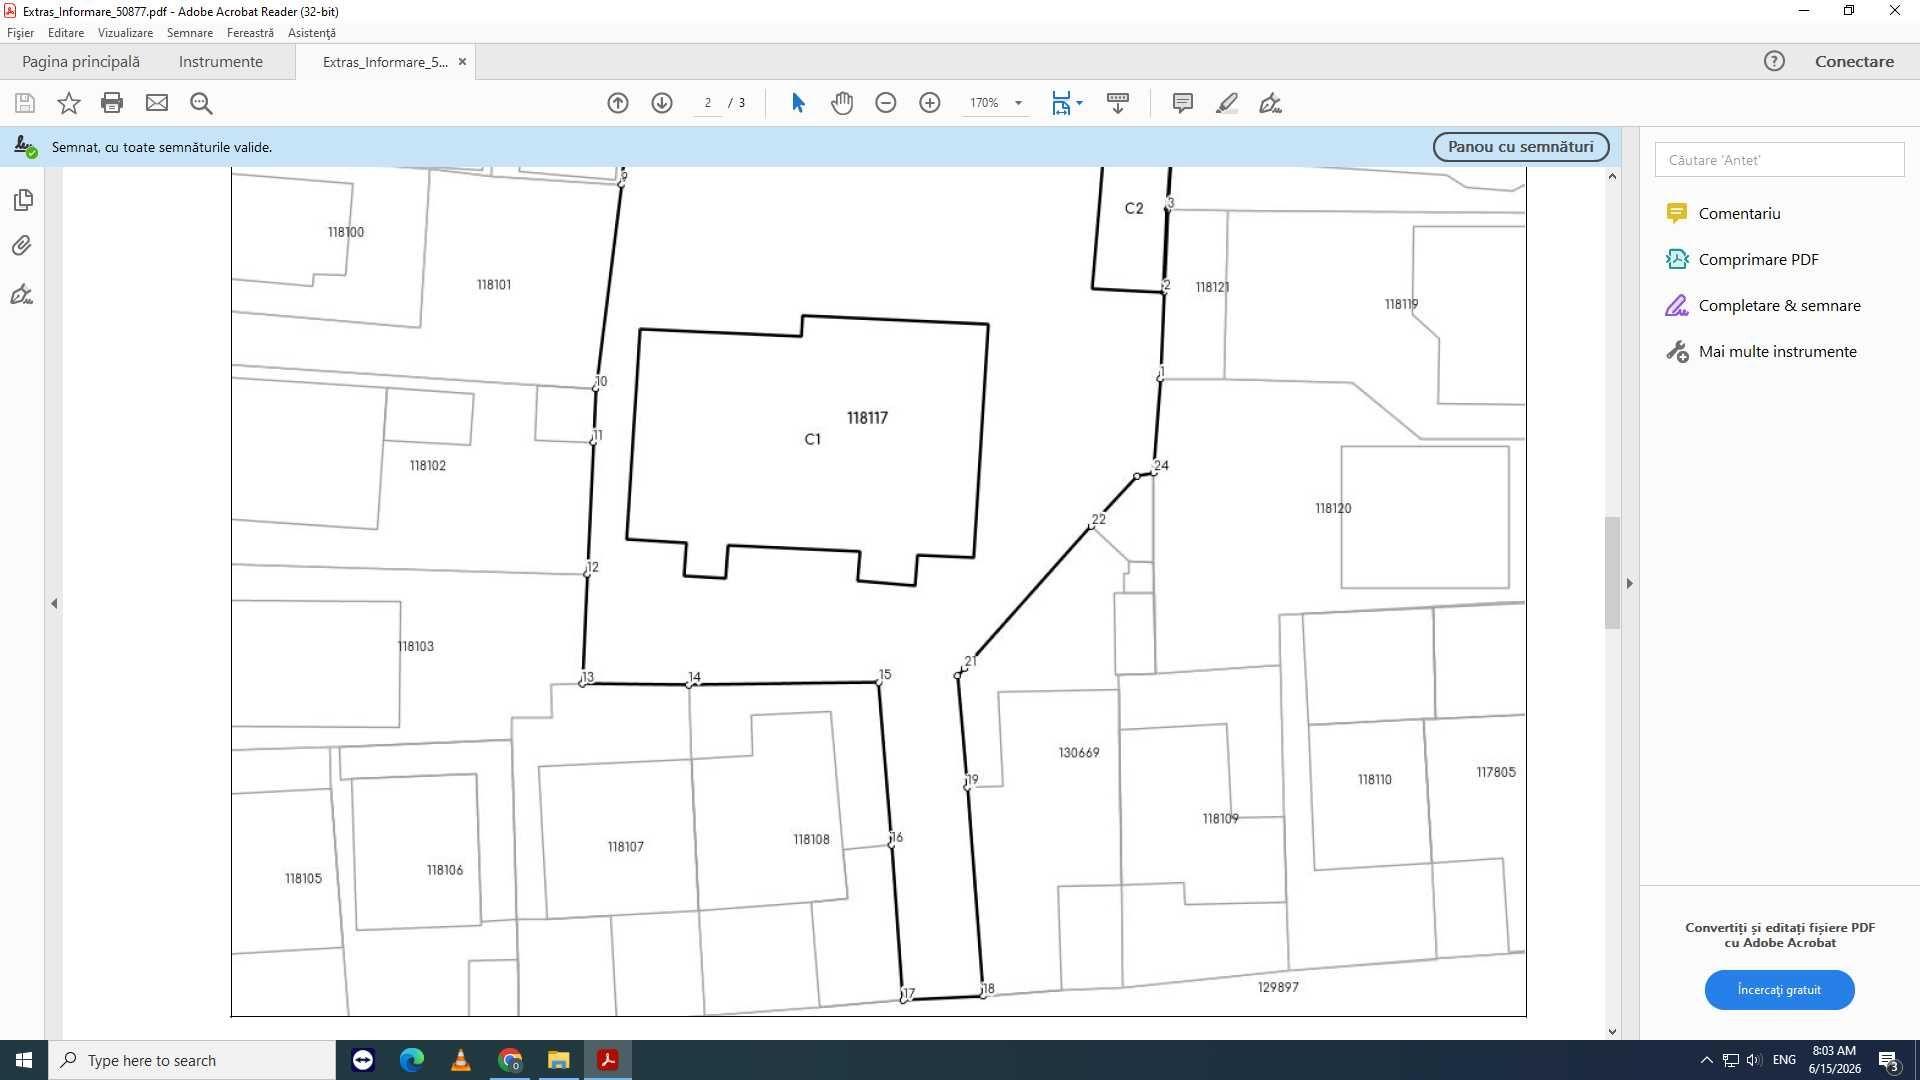Add file to starred bookmarks
Screen dimensions: 1920x1080
(68, 103)
